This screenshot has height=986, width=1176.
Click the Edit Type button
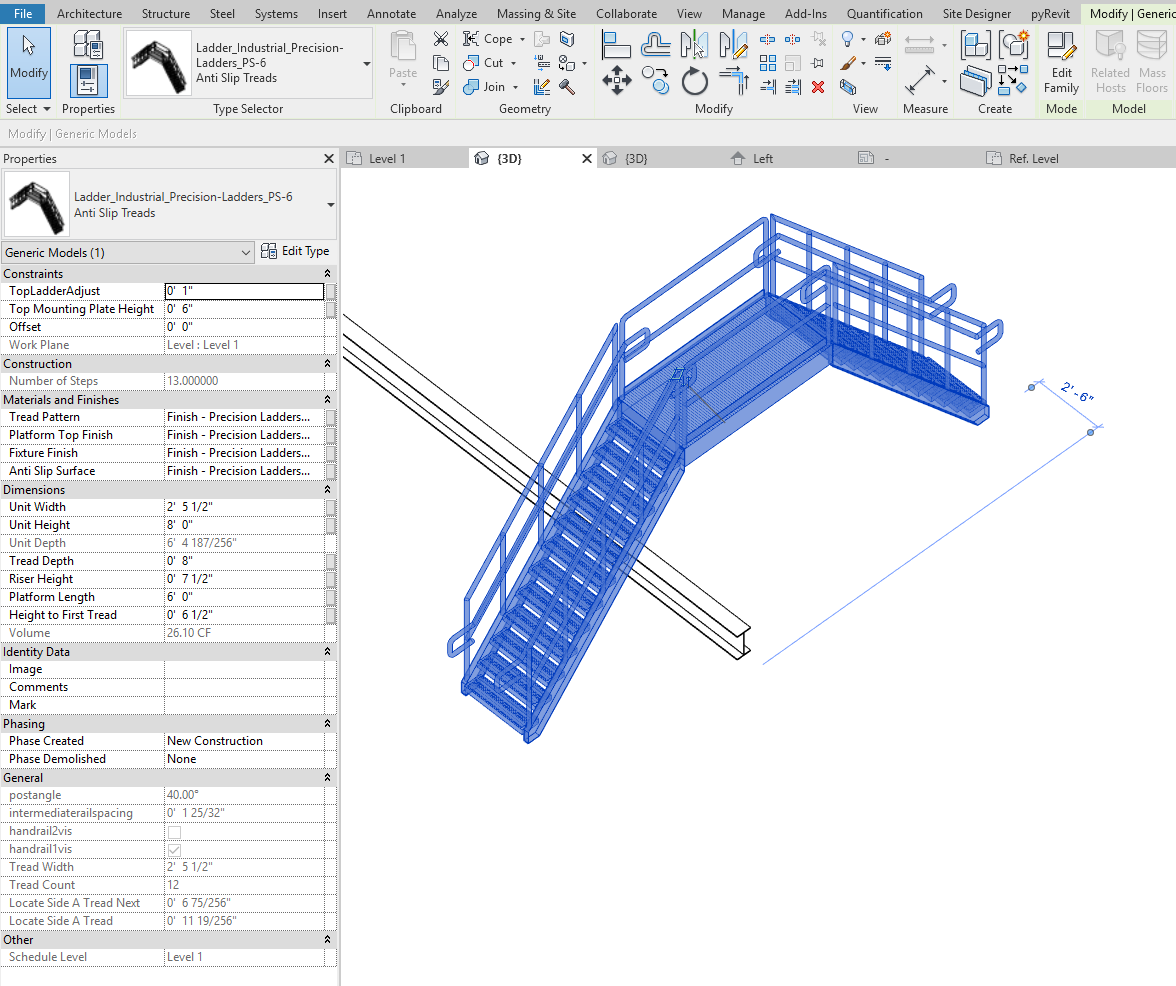[295, 252]
